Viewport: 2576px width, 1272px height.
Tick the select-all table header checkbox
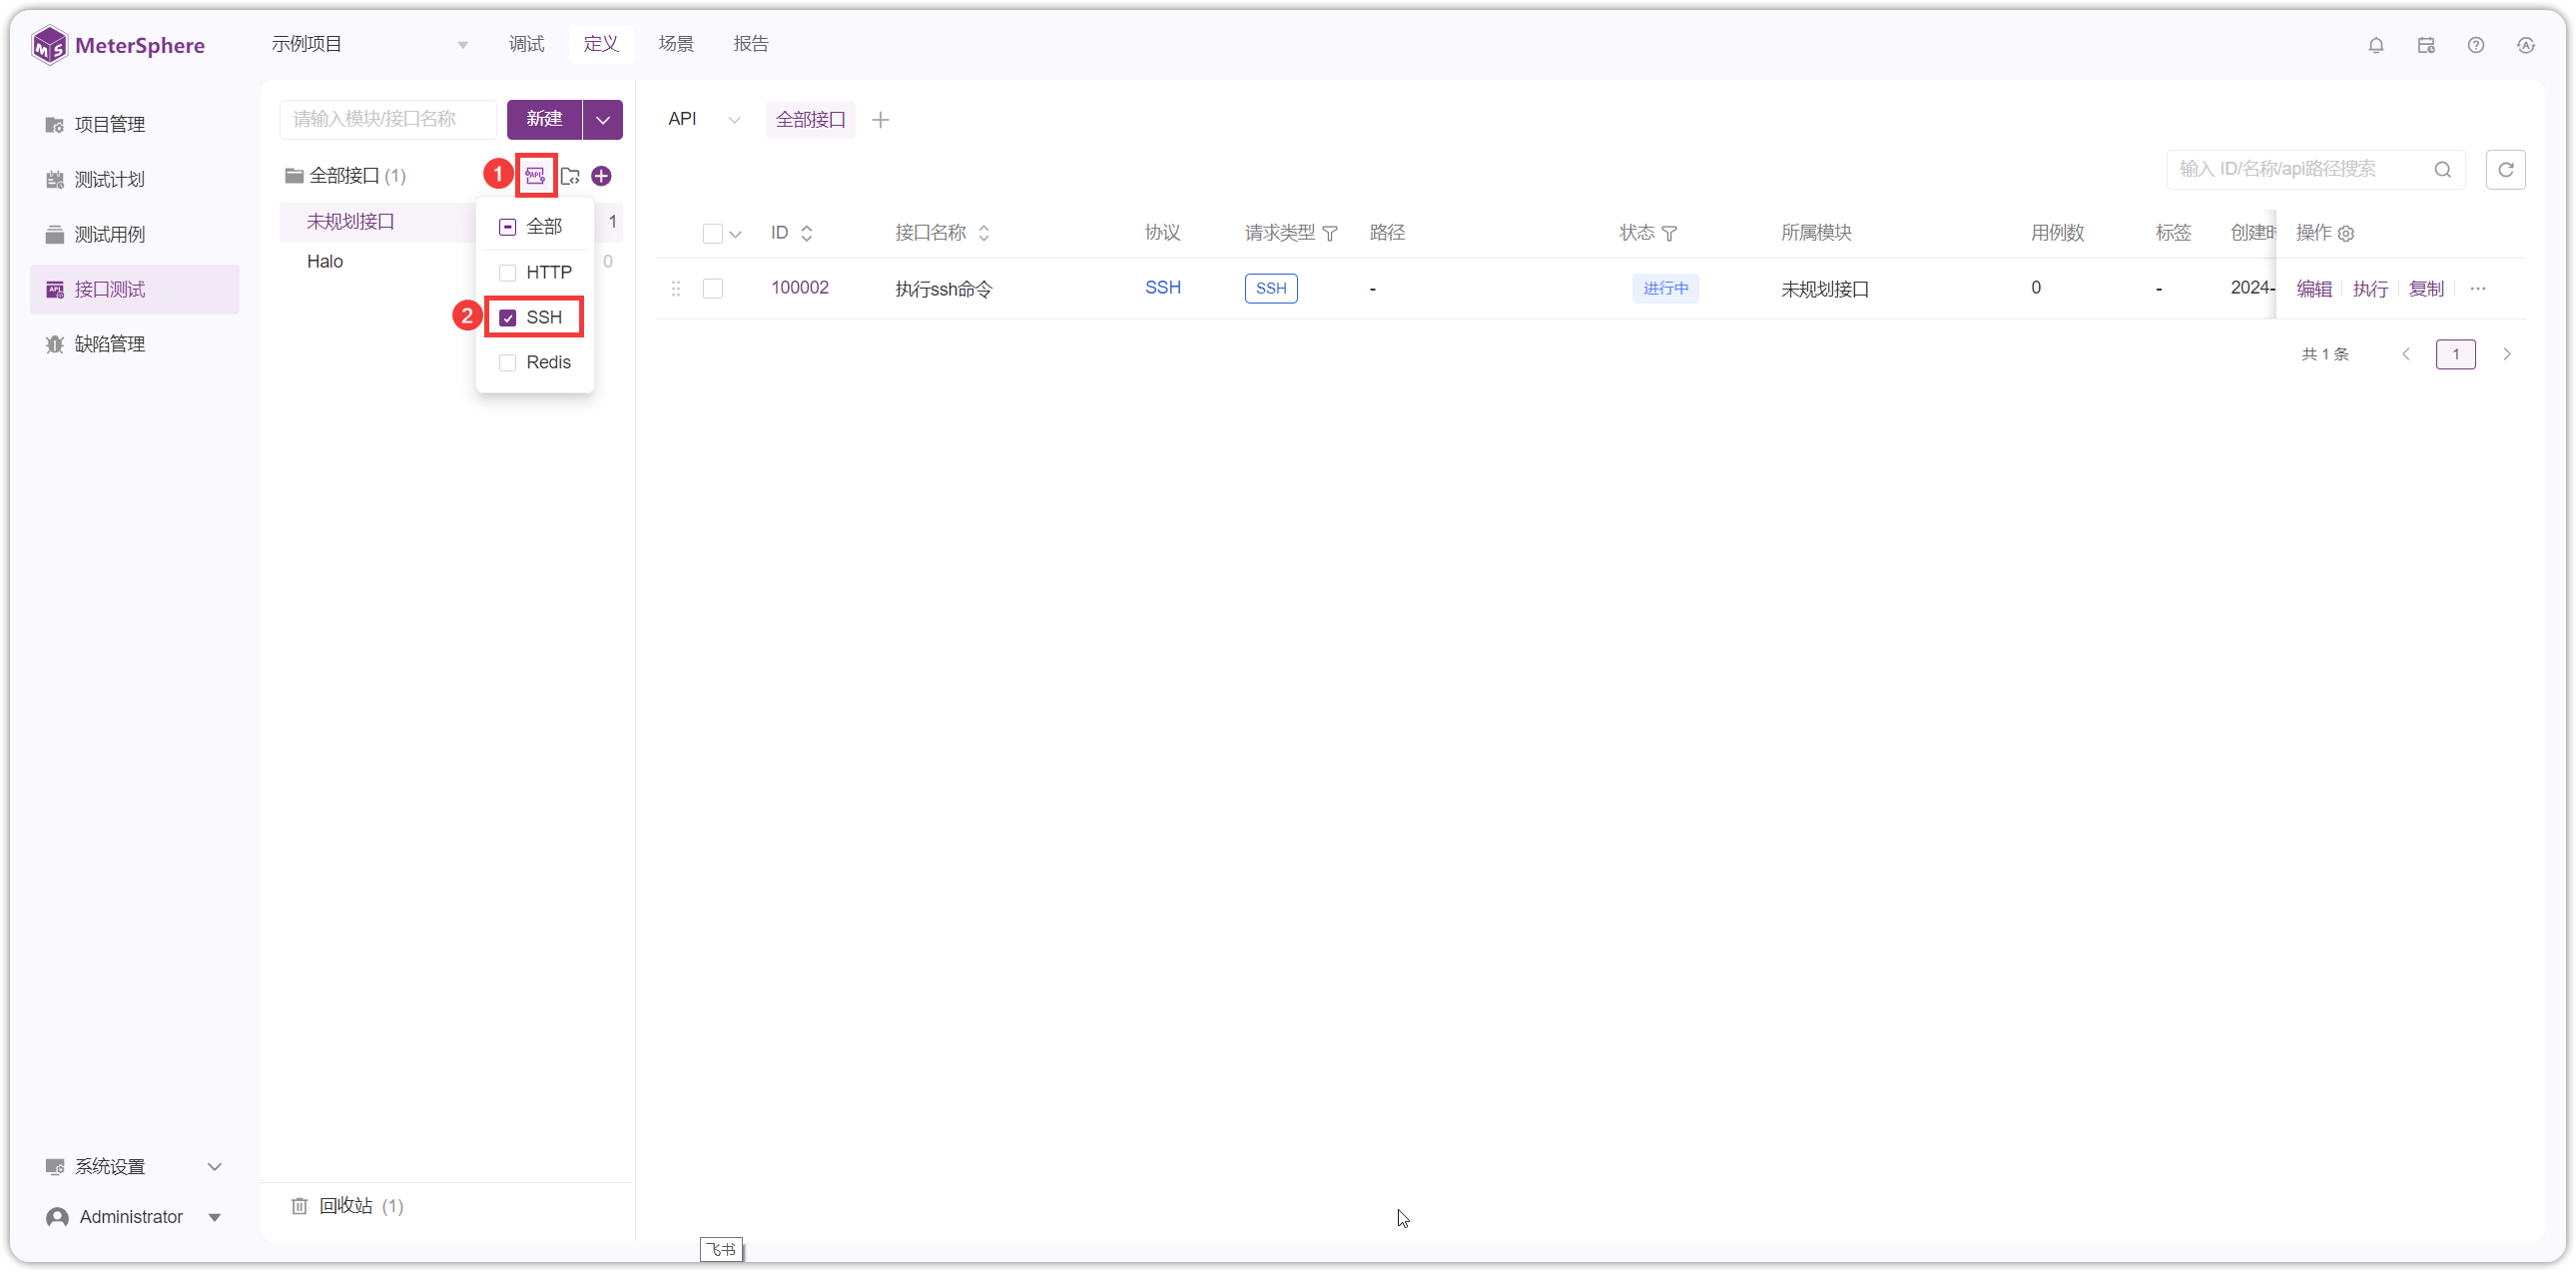pos(713,233)
